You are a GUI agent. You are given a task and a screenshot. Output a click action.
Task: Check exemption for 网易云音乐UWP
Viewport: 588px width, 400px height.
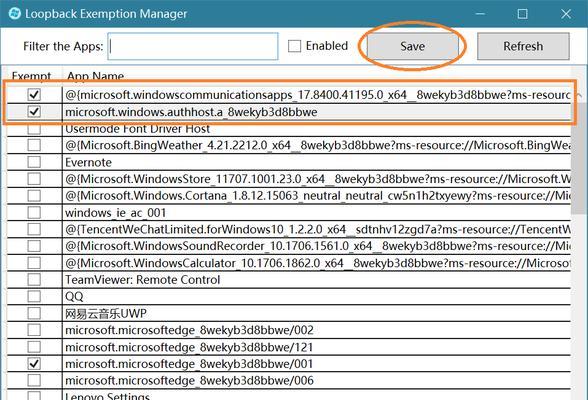tap(34, 313)
